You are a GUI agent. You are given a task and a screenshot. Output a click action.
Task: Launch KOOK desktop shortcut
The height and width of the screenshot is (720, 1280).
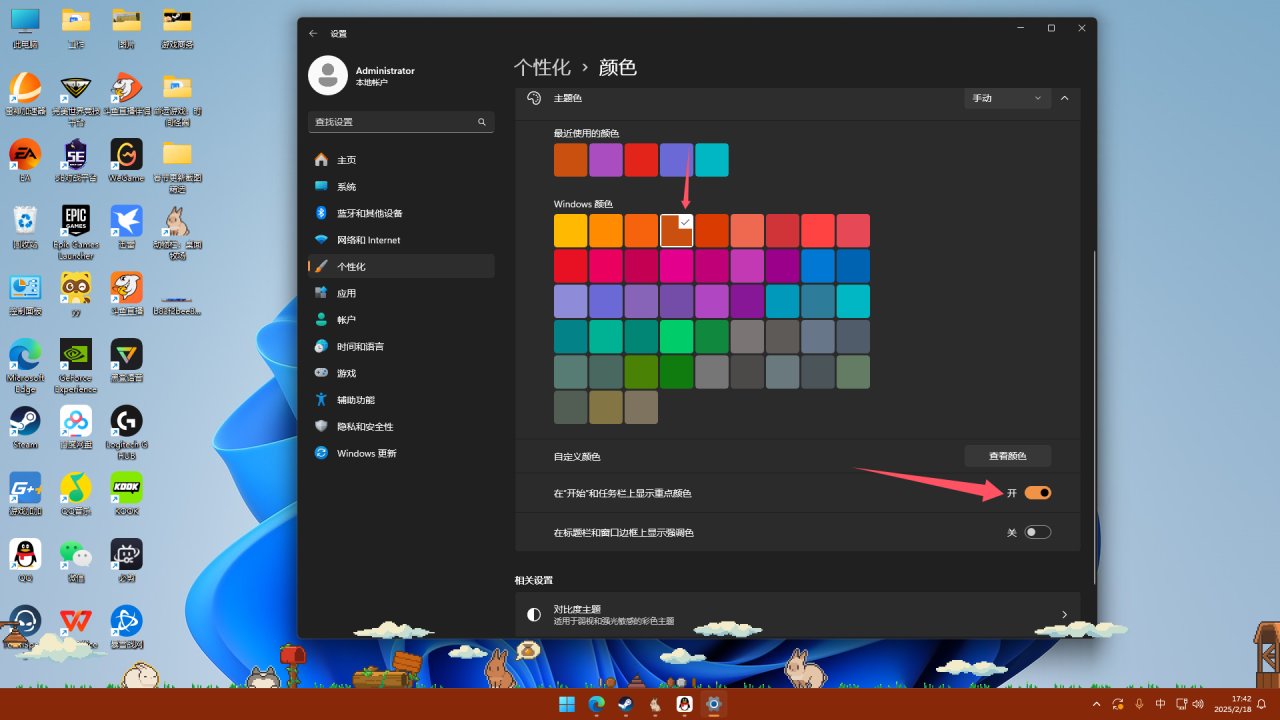click(126, 494)
